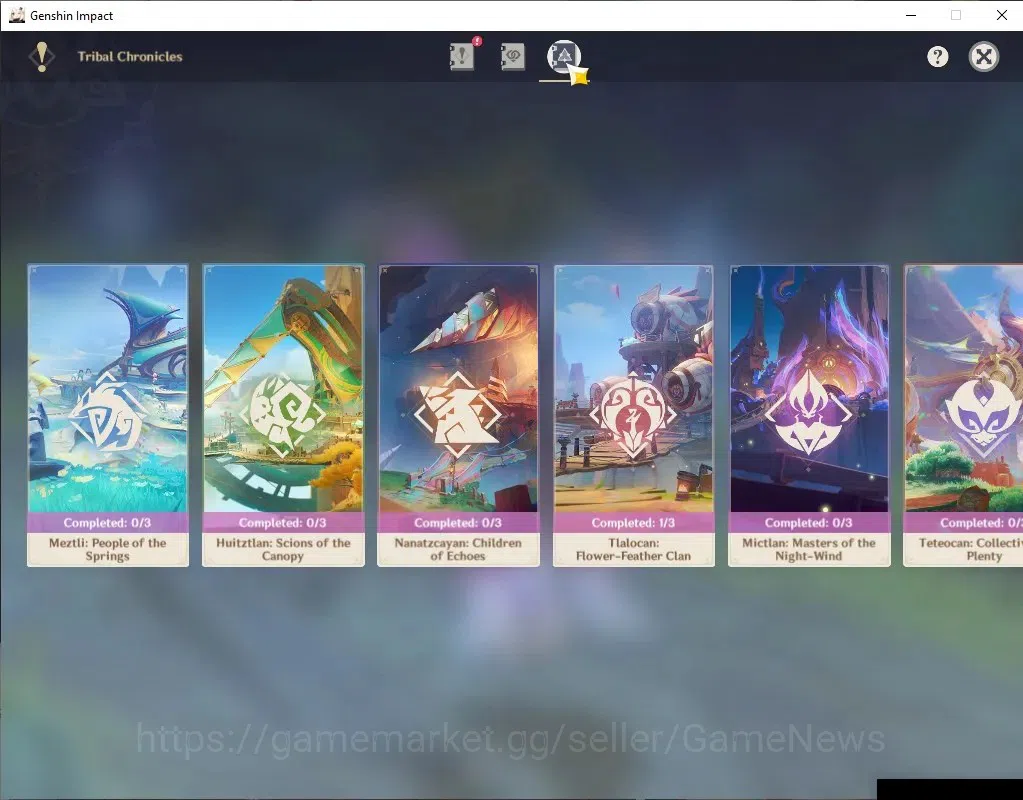Viewport: 1023px width, 800px height.
Task: Click 'Completed: 0/3' under the Nanatzcayan card
Action: (458, 523)
